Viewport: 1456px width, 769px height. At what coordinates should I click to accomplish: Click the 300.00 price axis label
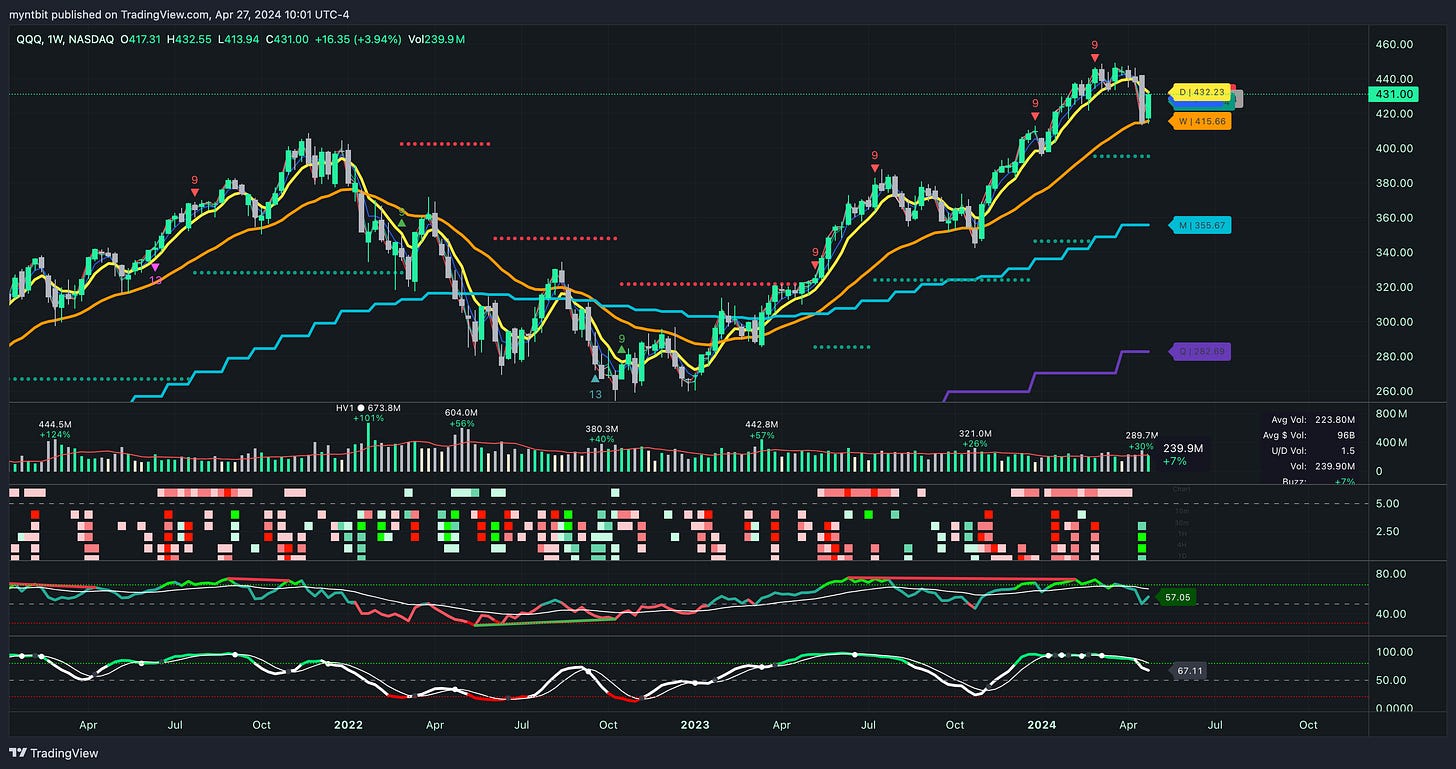pos(1393,322)
